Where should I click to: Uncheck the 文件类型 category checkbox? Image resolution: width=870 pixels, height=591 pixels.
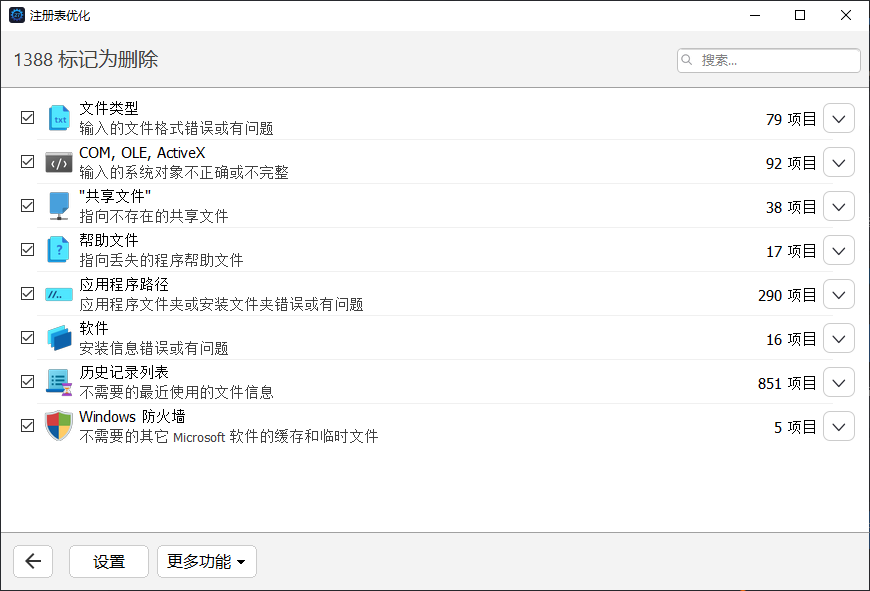27,117
